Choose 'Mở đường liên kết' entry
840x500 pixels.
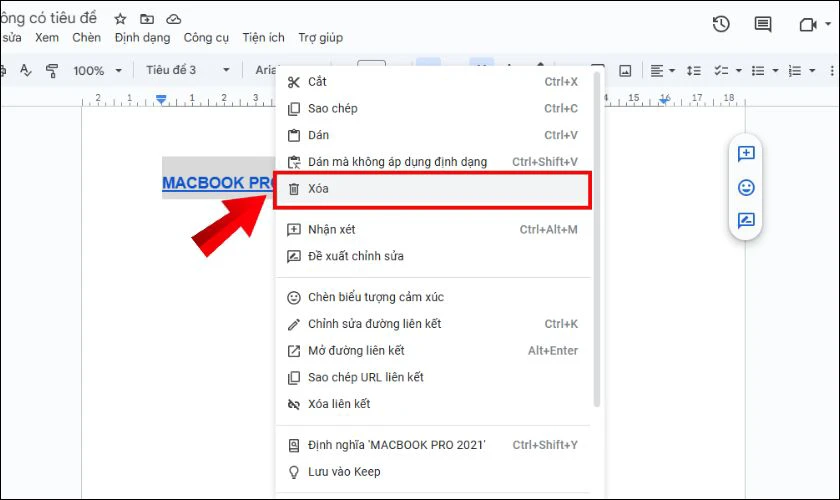coord(432,350)
